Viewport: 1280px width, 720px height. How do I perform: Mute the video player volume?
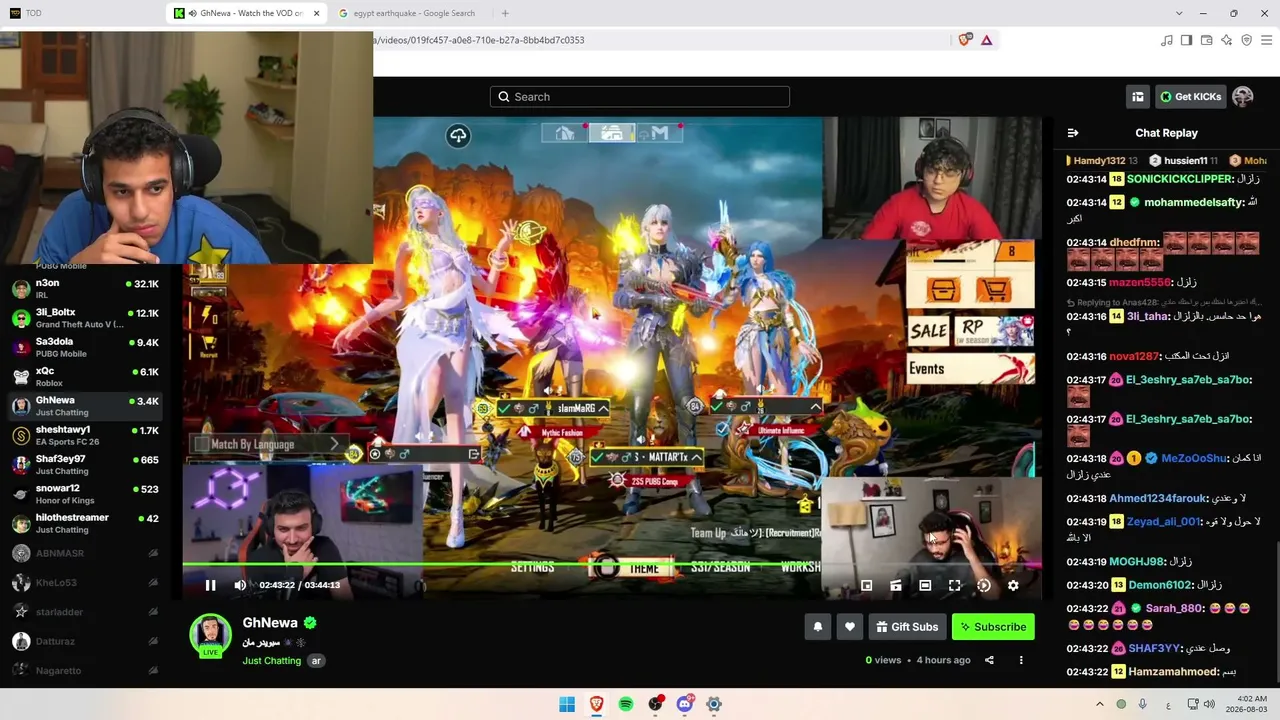click(x=240, y=585)
